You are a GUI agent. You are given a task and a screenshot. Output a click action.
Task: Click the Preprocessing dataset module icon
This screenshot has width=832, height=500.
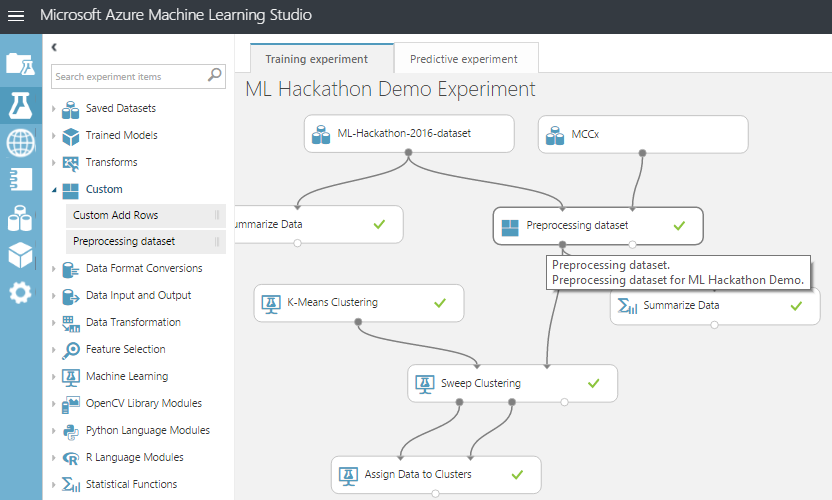coord(510,228)
